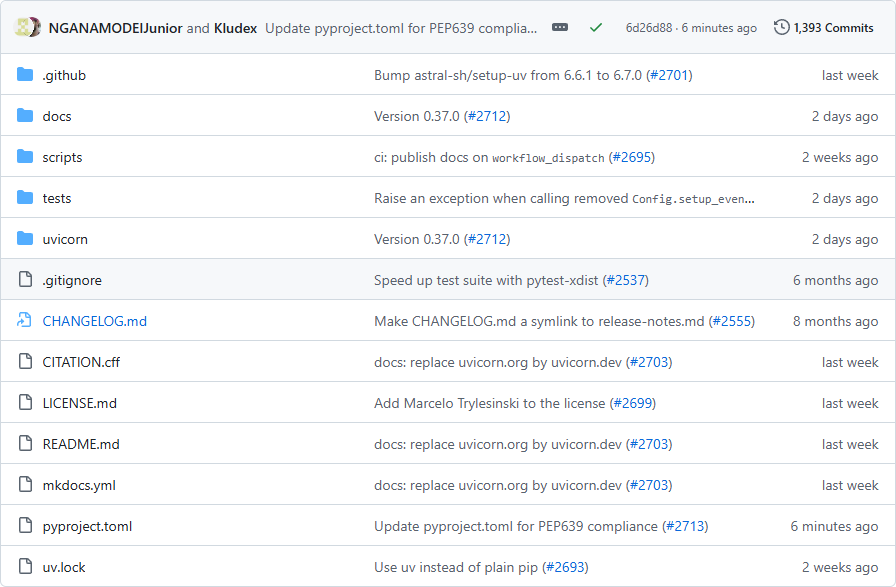896x587 pixels.
Task: Click the CHANGELOG.md symlink file icon
Action: pos(25,321)
